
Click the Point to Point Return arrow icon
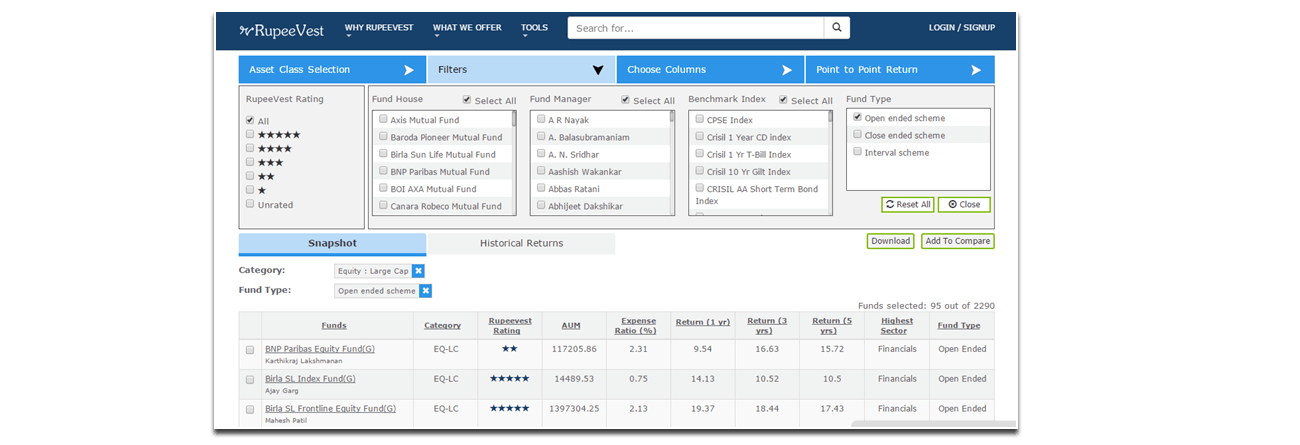[975, 70]
